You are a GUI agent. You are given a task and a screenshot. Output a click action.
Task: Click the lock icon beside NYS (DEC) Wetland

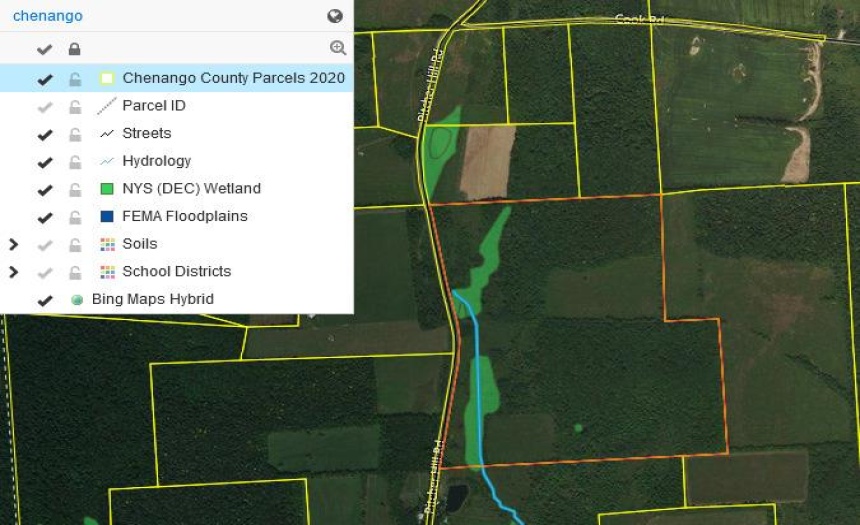(x=74, y=189)
